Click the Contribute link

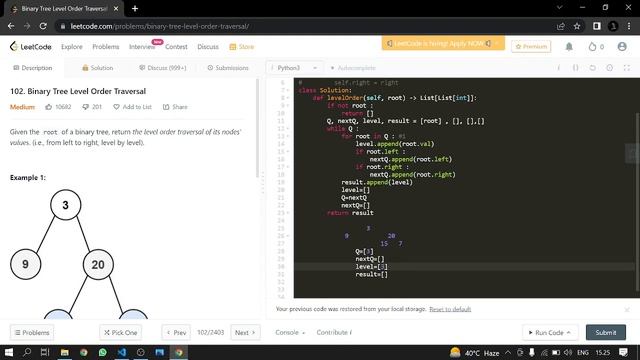pyautogui.click(x=334, y=332)
